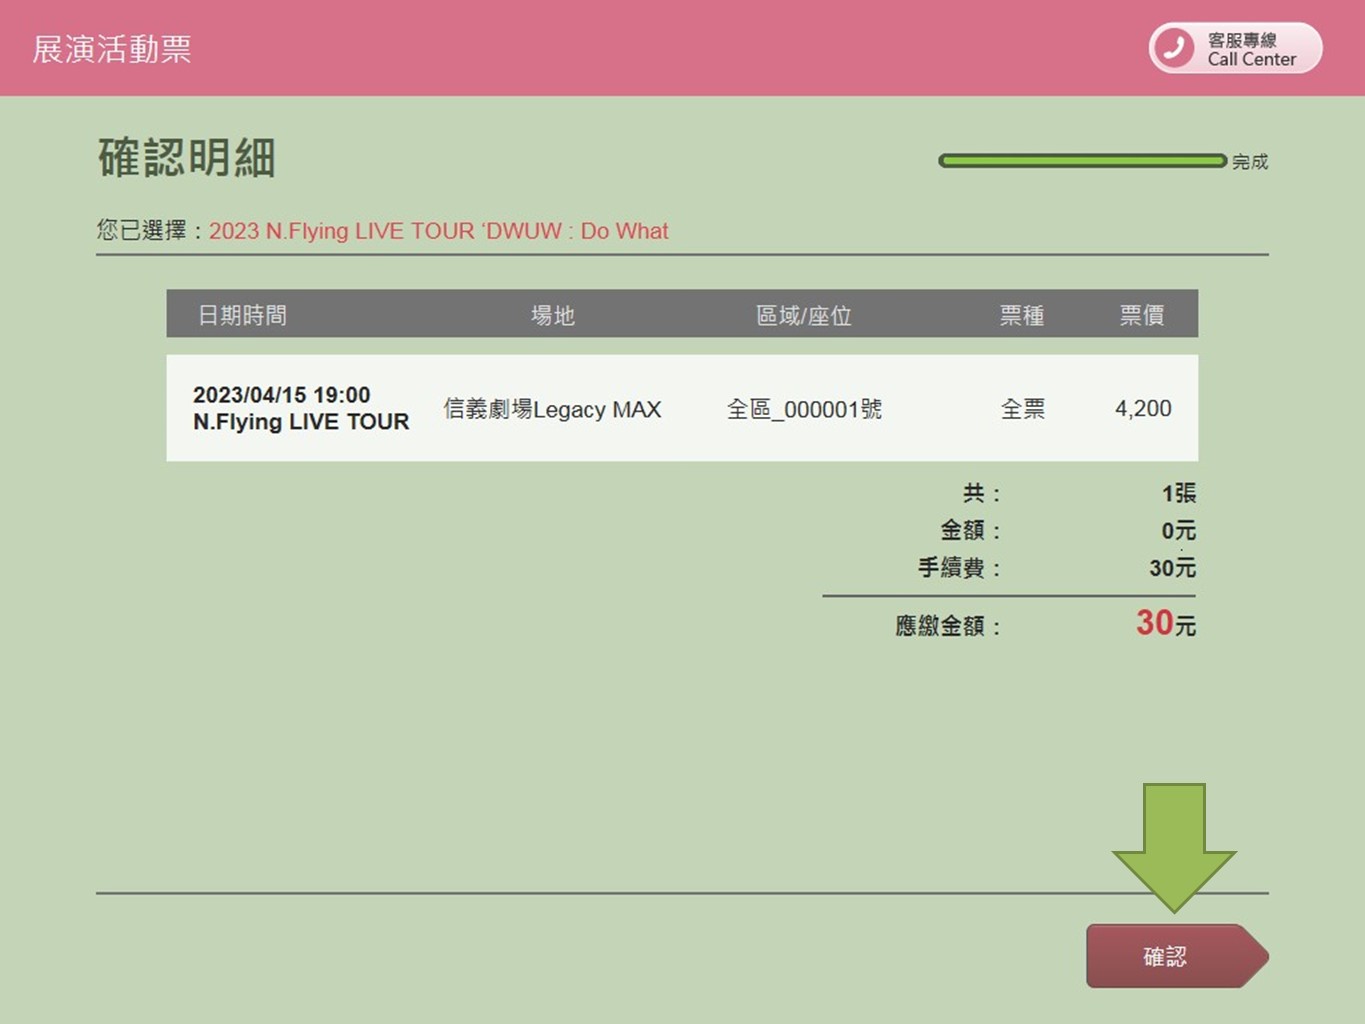Viewport: 1365px width, 1024px height.
Task: Click the 日期時間 column header
Action: 243,315
